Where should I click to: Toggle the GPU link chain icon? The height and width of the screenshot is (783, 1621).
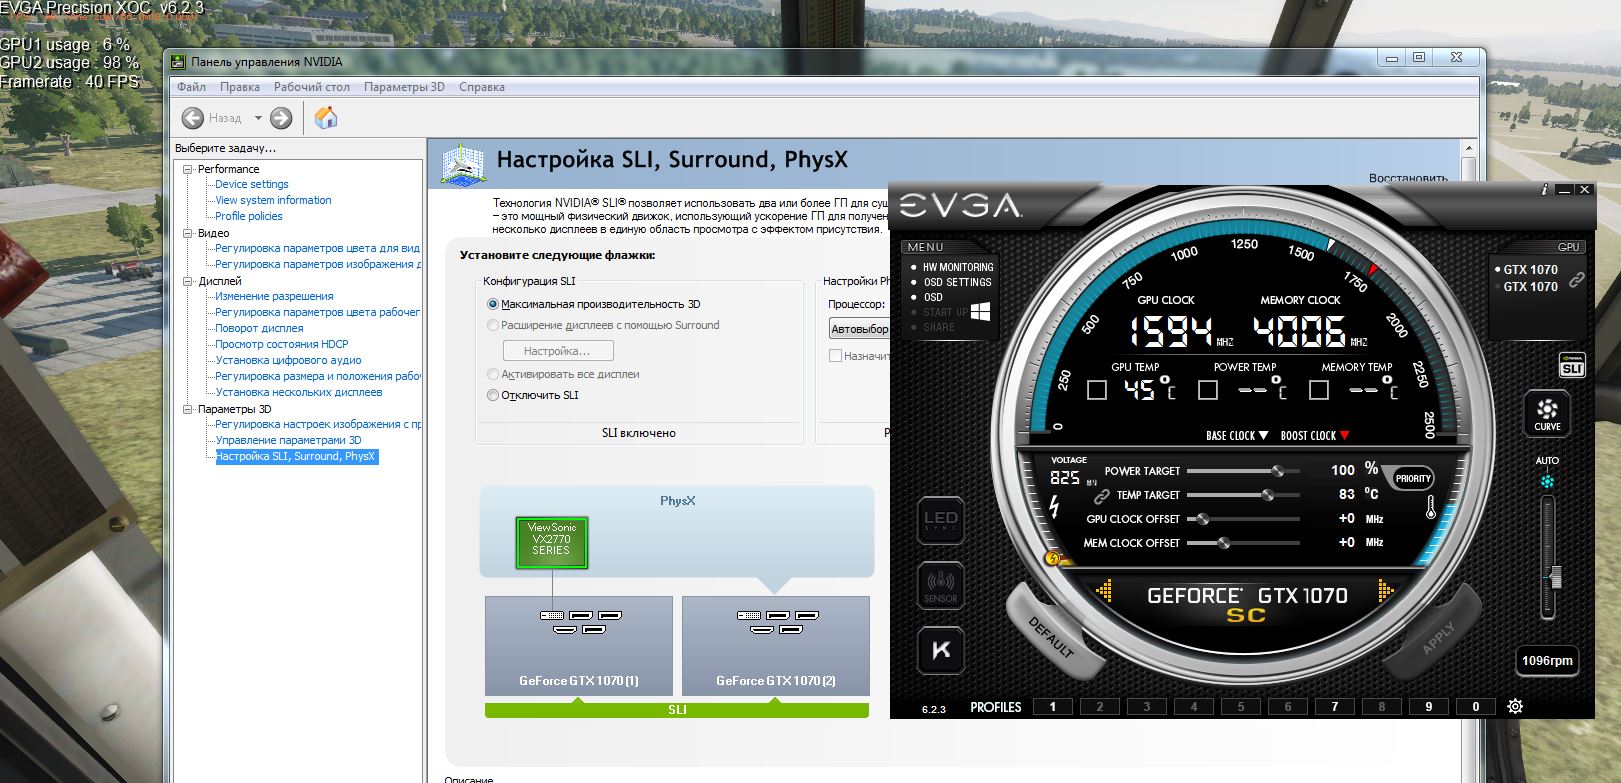1577,279
